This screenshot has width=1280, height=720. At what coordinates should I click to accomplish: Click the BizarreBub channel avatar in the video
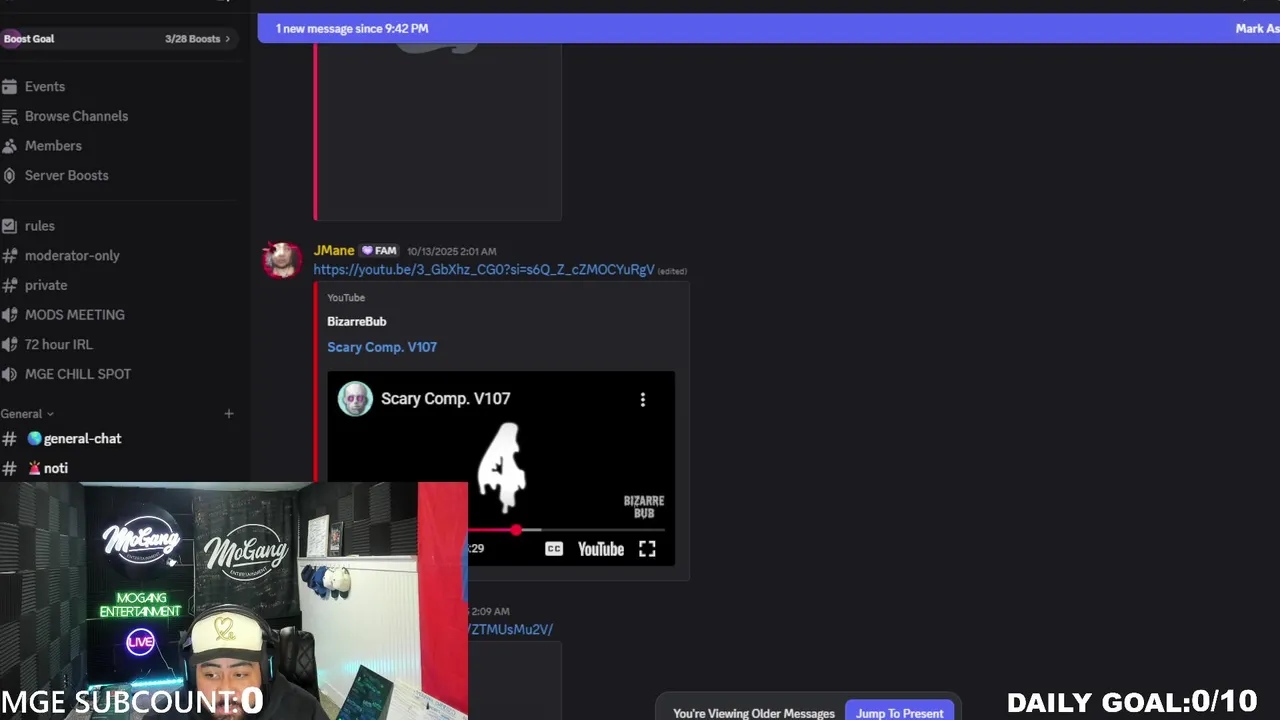(355, 398)
